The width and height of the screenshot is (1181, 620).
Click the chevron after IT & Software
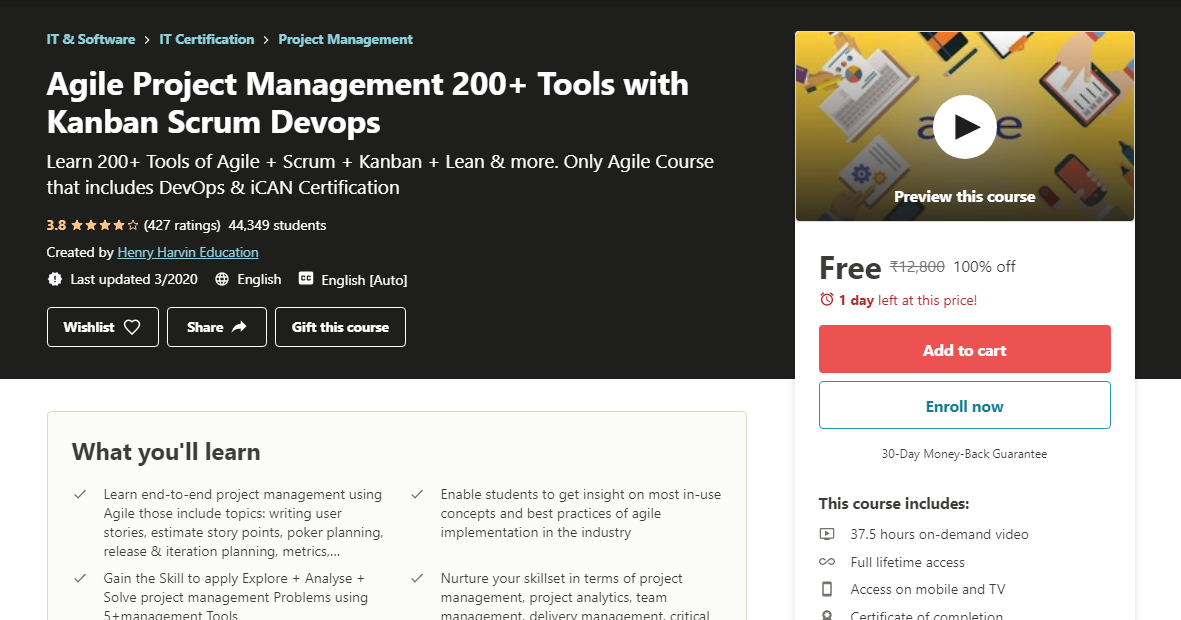click(x=148, y=40)
